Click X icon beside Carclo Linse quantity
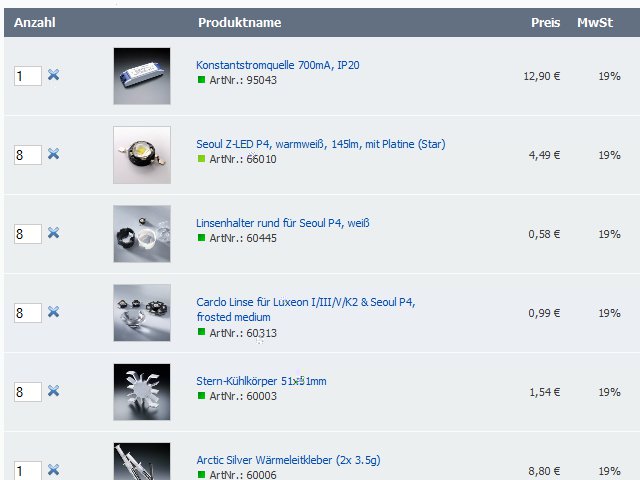The image size is (640, 480). (53, 312)
